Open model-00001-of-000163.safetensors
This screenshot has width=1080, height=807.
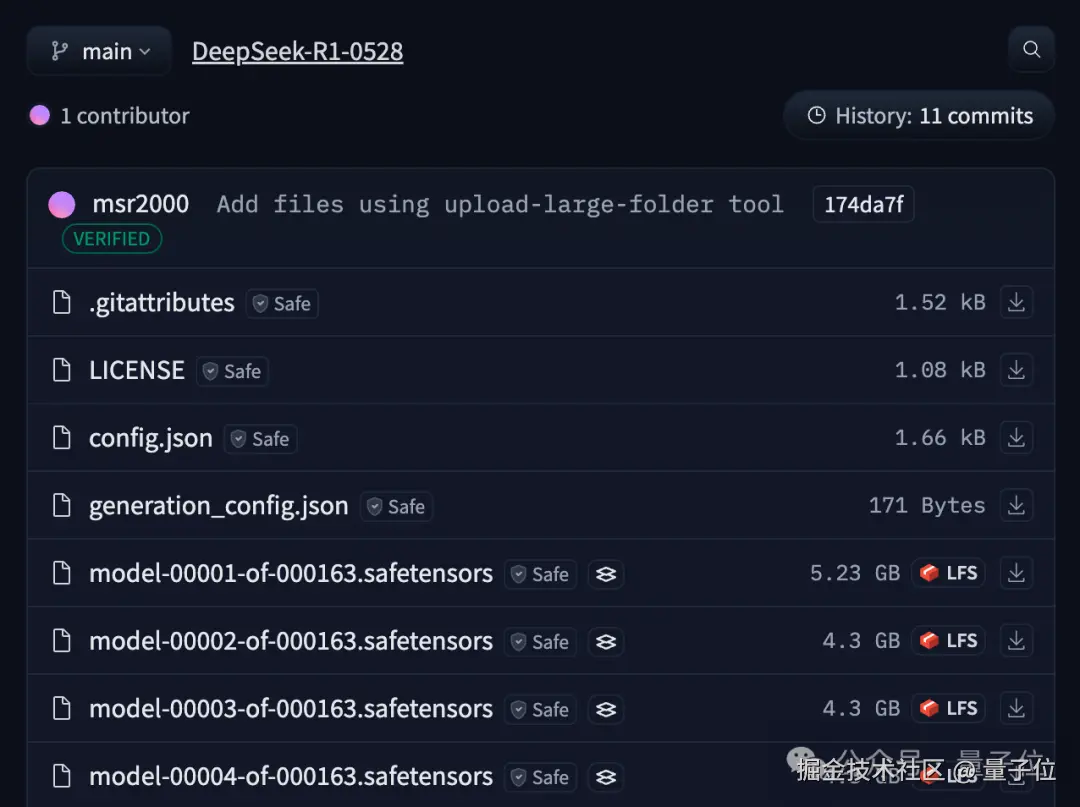coord(291,573)
